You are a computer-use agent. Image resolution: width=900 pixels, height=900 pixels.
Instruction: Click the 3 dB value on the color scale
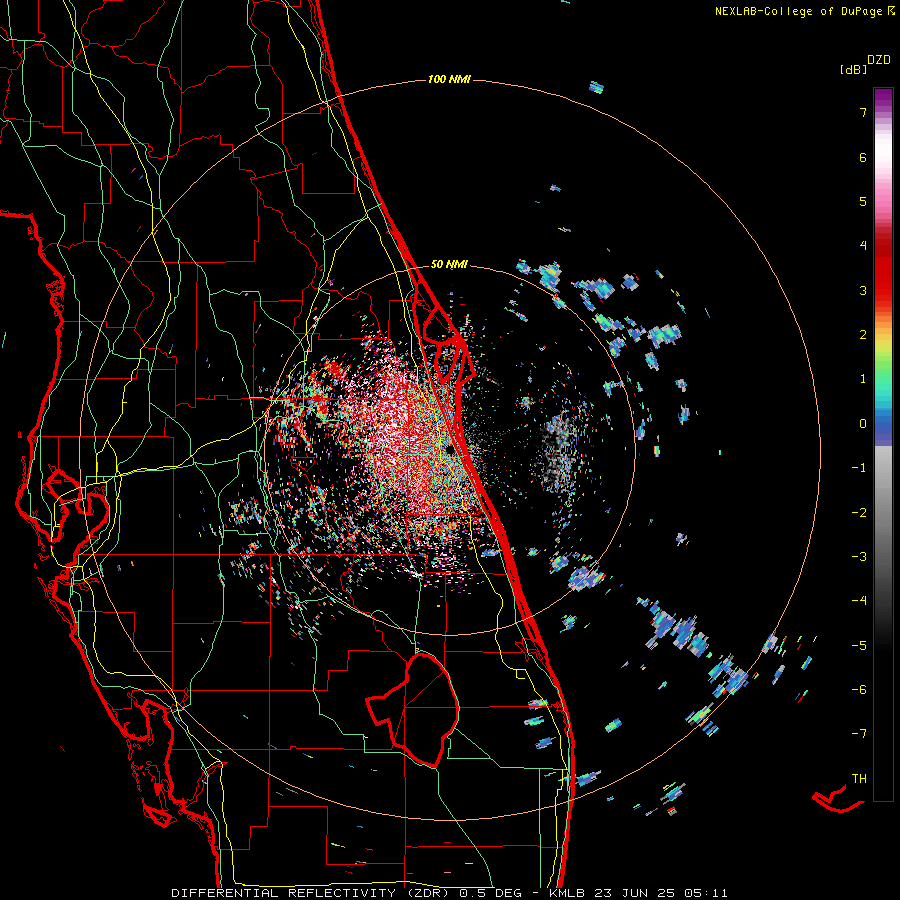863,290
